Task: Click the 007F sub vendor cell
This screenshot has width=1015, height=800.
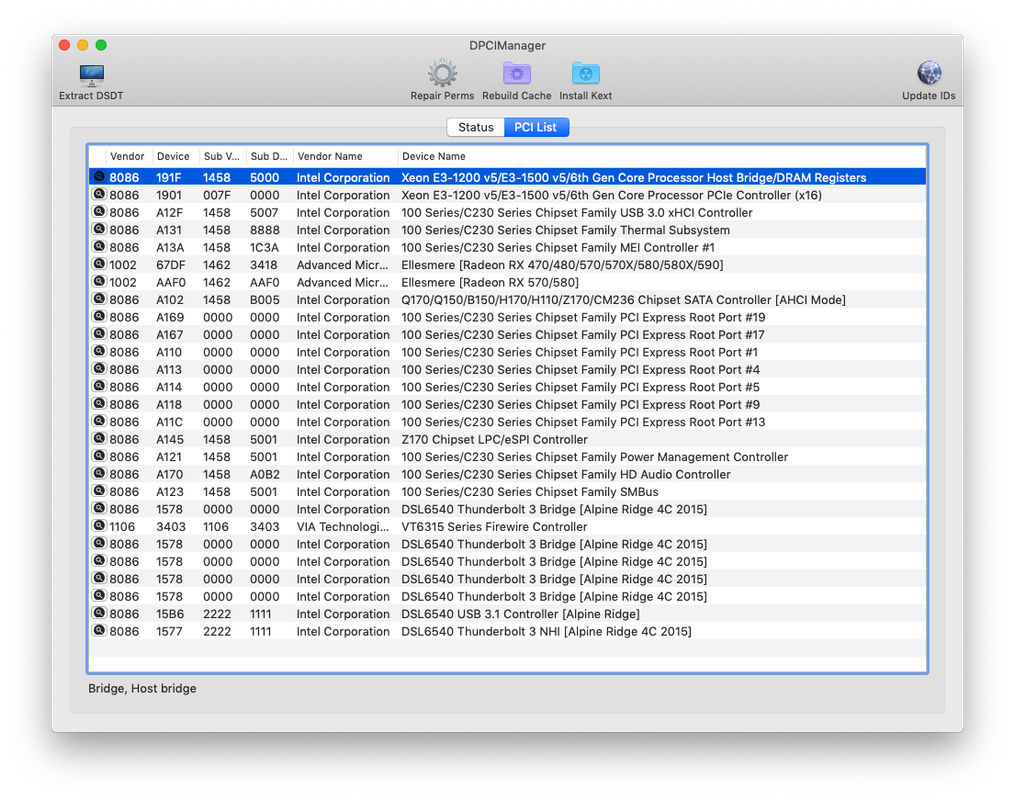Action: (217, 195)
